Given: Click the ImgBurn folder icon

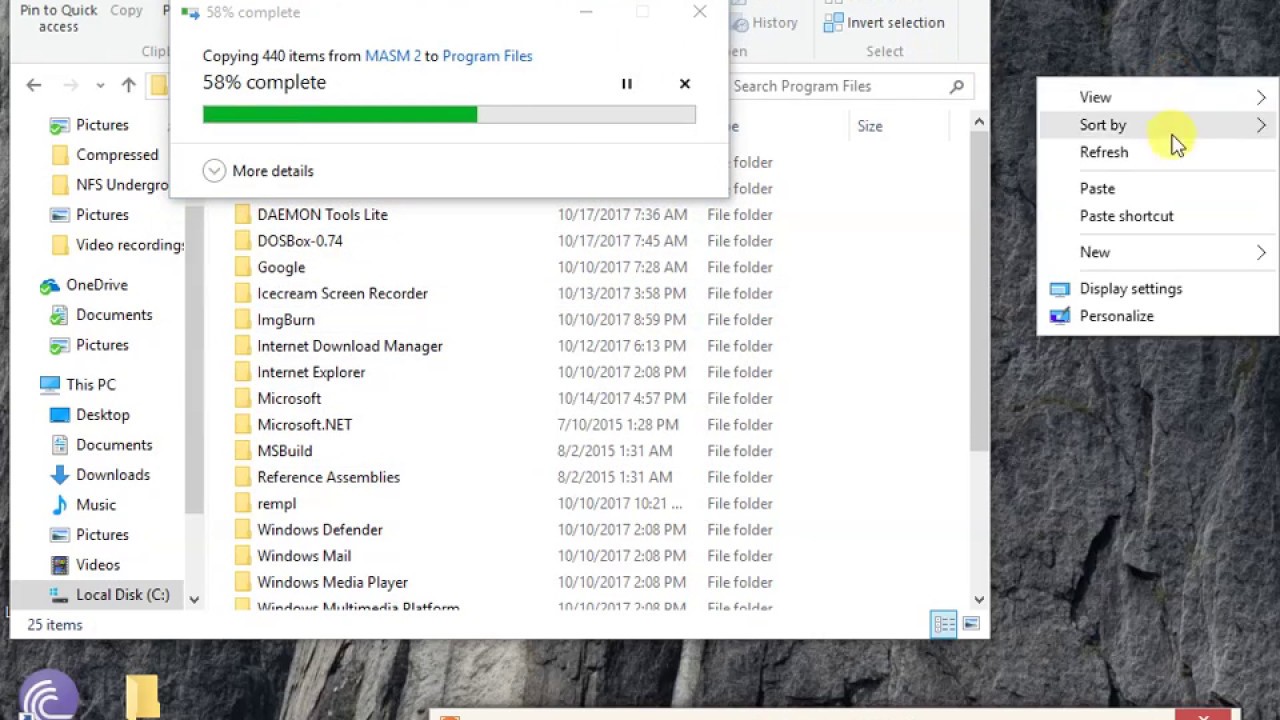Looking at the screenshot, I should click(242, 320).
